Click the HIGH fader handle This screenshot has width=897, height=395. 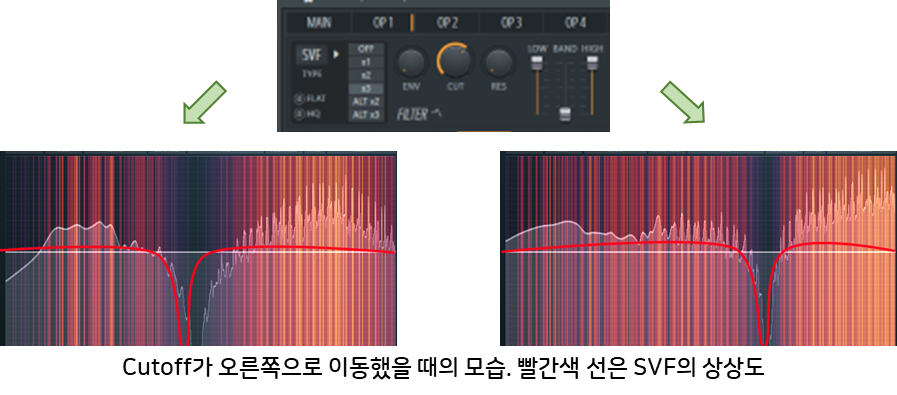593,63
